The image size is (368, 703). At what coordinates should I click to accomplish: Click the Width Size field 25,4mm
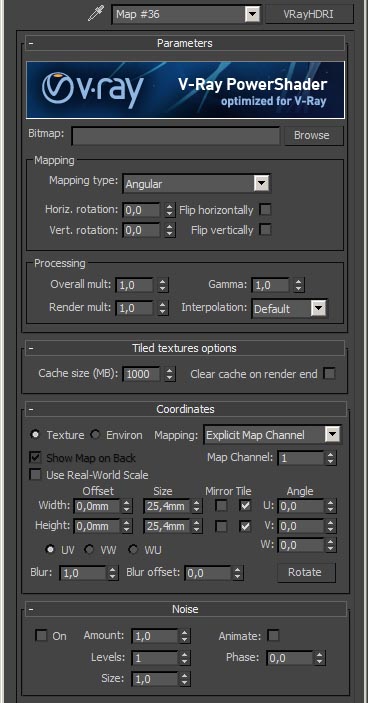(x=167, y=506)
